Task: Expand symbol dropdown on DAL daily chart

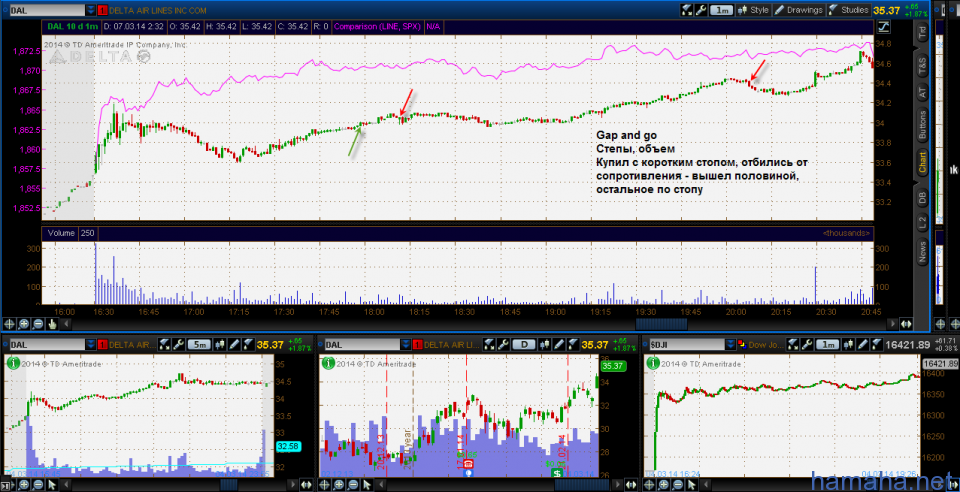Action: pos(406,345)
